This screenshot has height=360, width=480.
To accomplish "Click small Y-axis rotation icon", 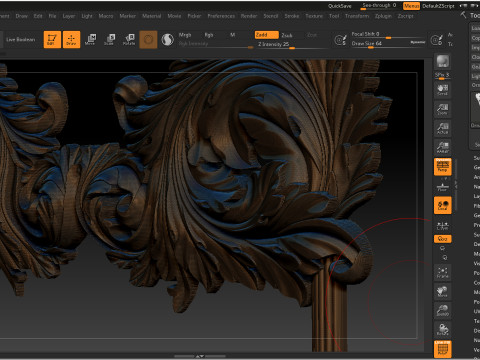I will pyautogui.click(x=443, y=248).
